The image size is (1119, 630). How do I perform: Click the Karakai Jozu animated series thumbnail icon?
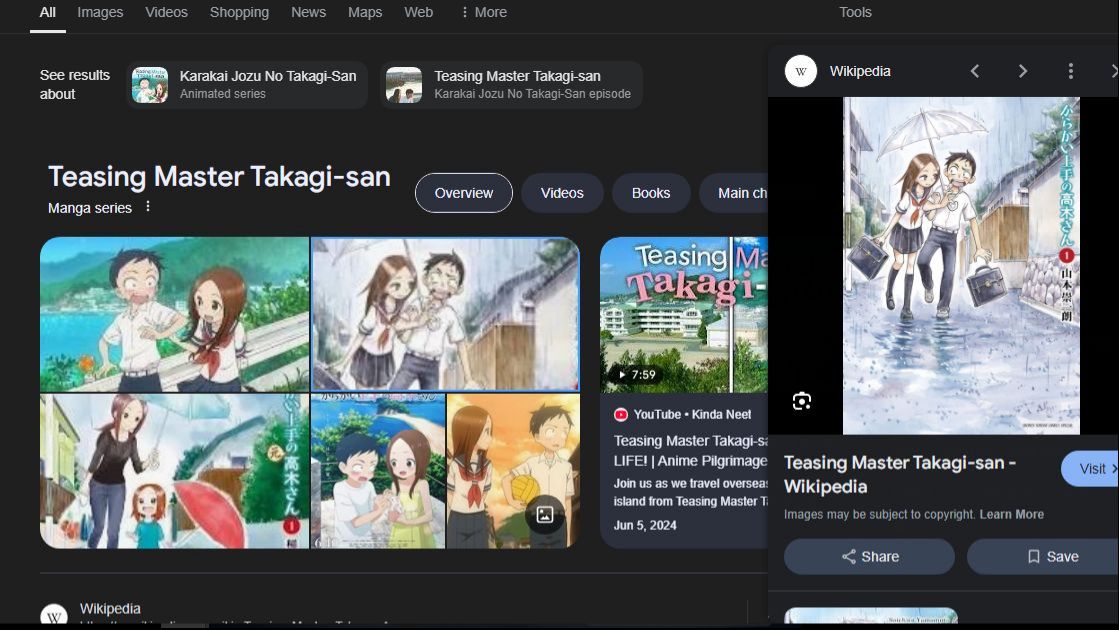pos(150,85)
